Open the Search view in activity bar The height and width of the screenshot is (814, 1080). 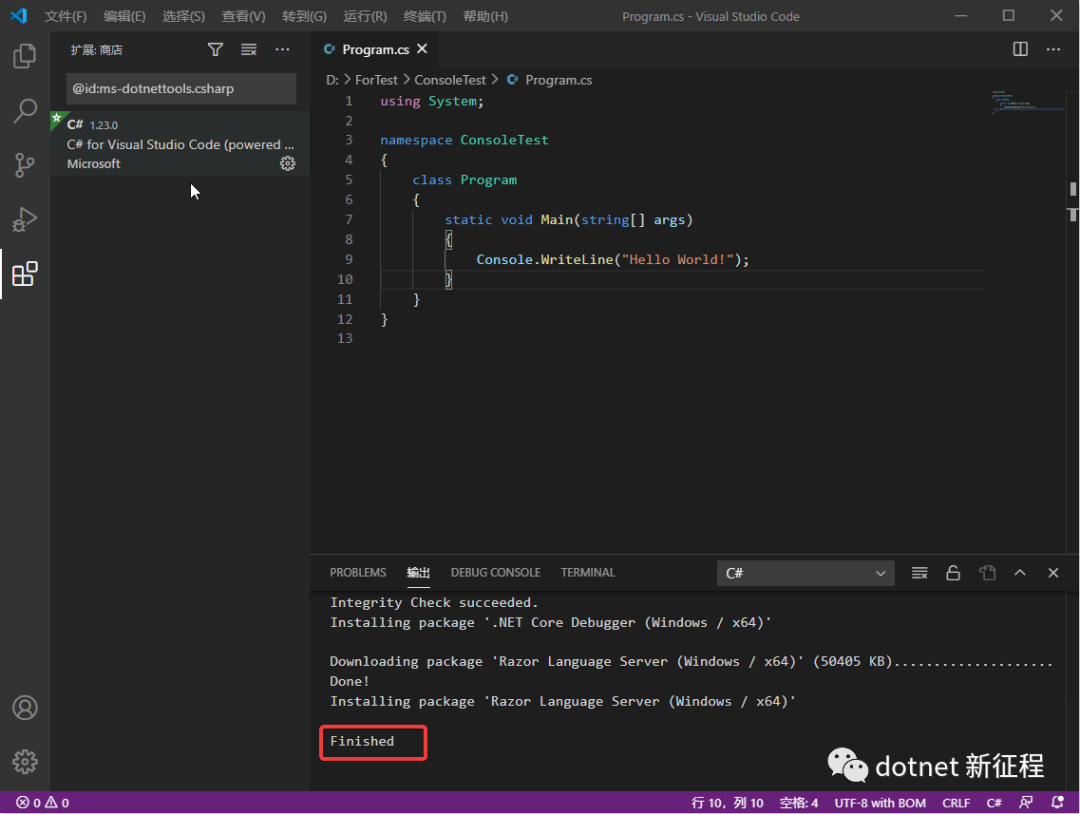pos(25,110)
